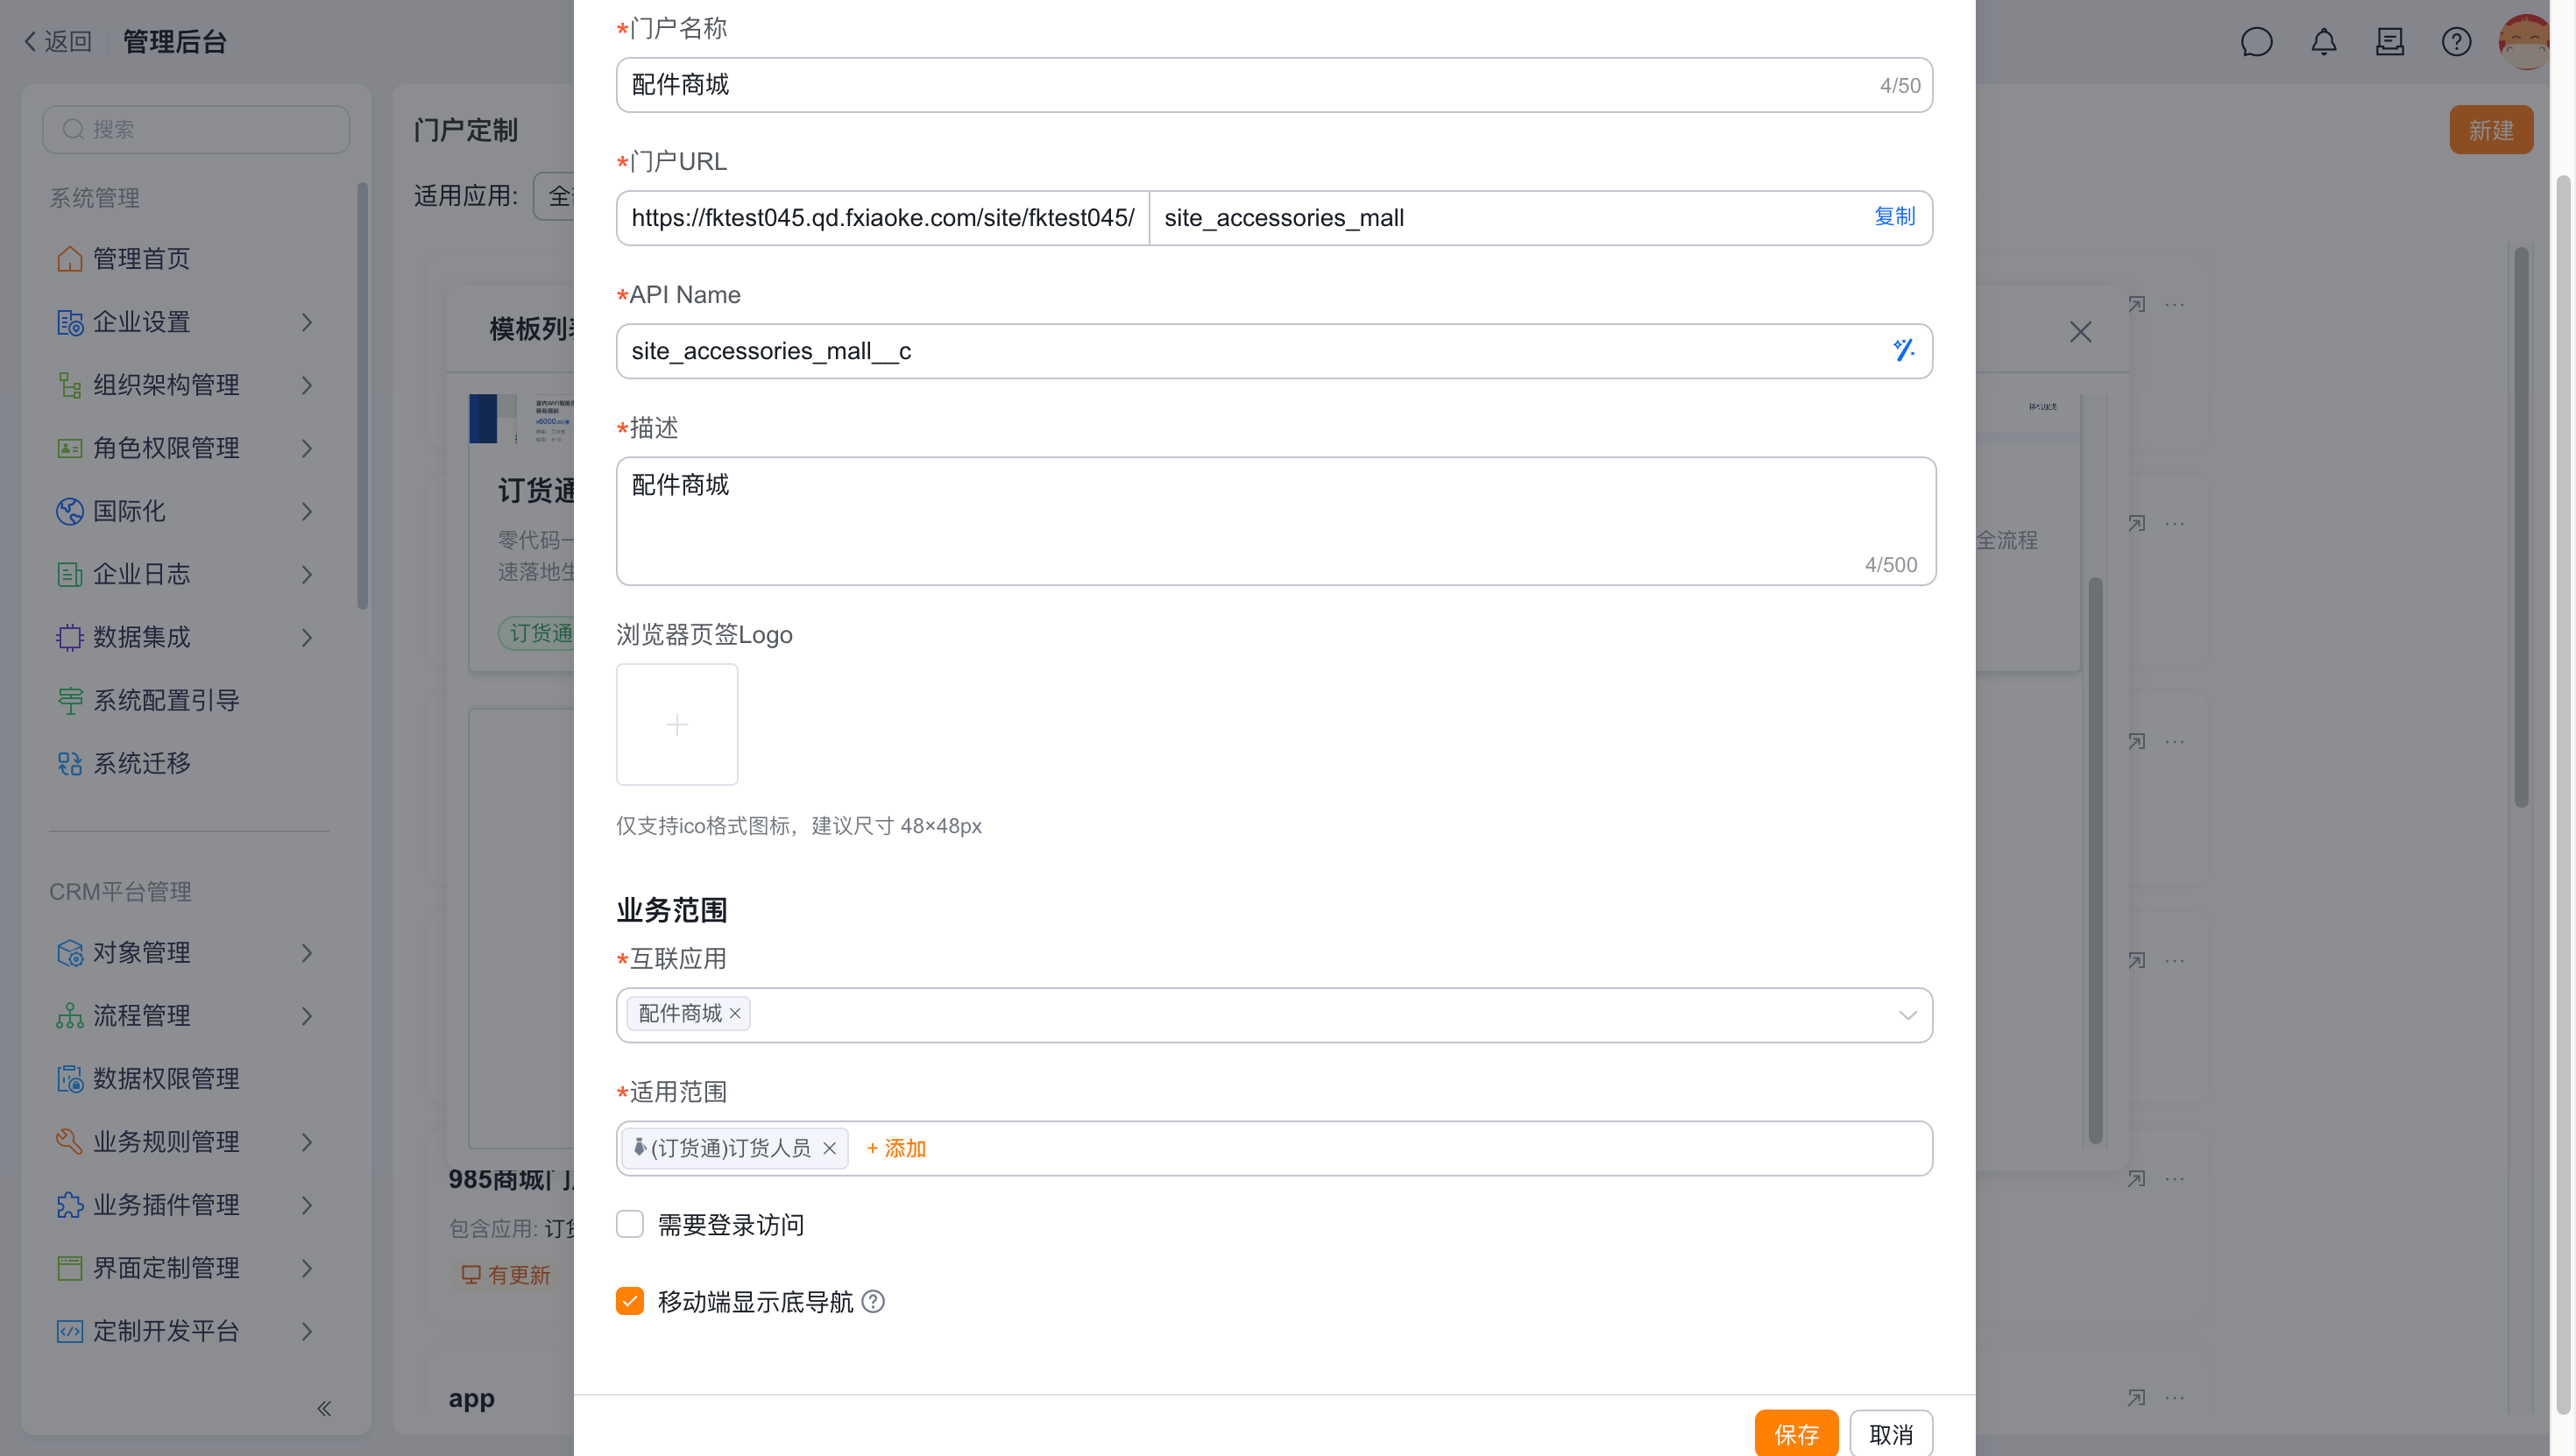Open the notification bell icon
The height and width of the screenshot is (1456, 2576).
click(2324, 42)
